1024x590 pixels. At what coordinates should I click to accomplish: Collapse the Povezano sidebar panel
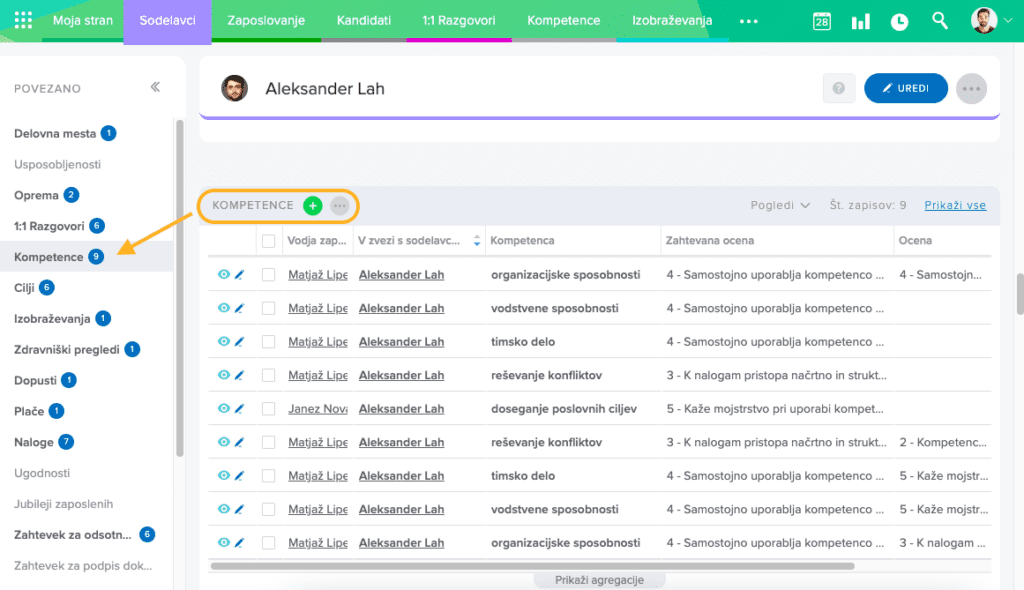click(x=155, y=87)
